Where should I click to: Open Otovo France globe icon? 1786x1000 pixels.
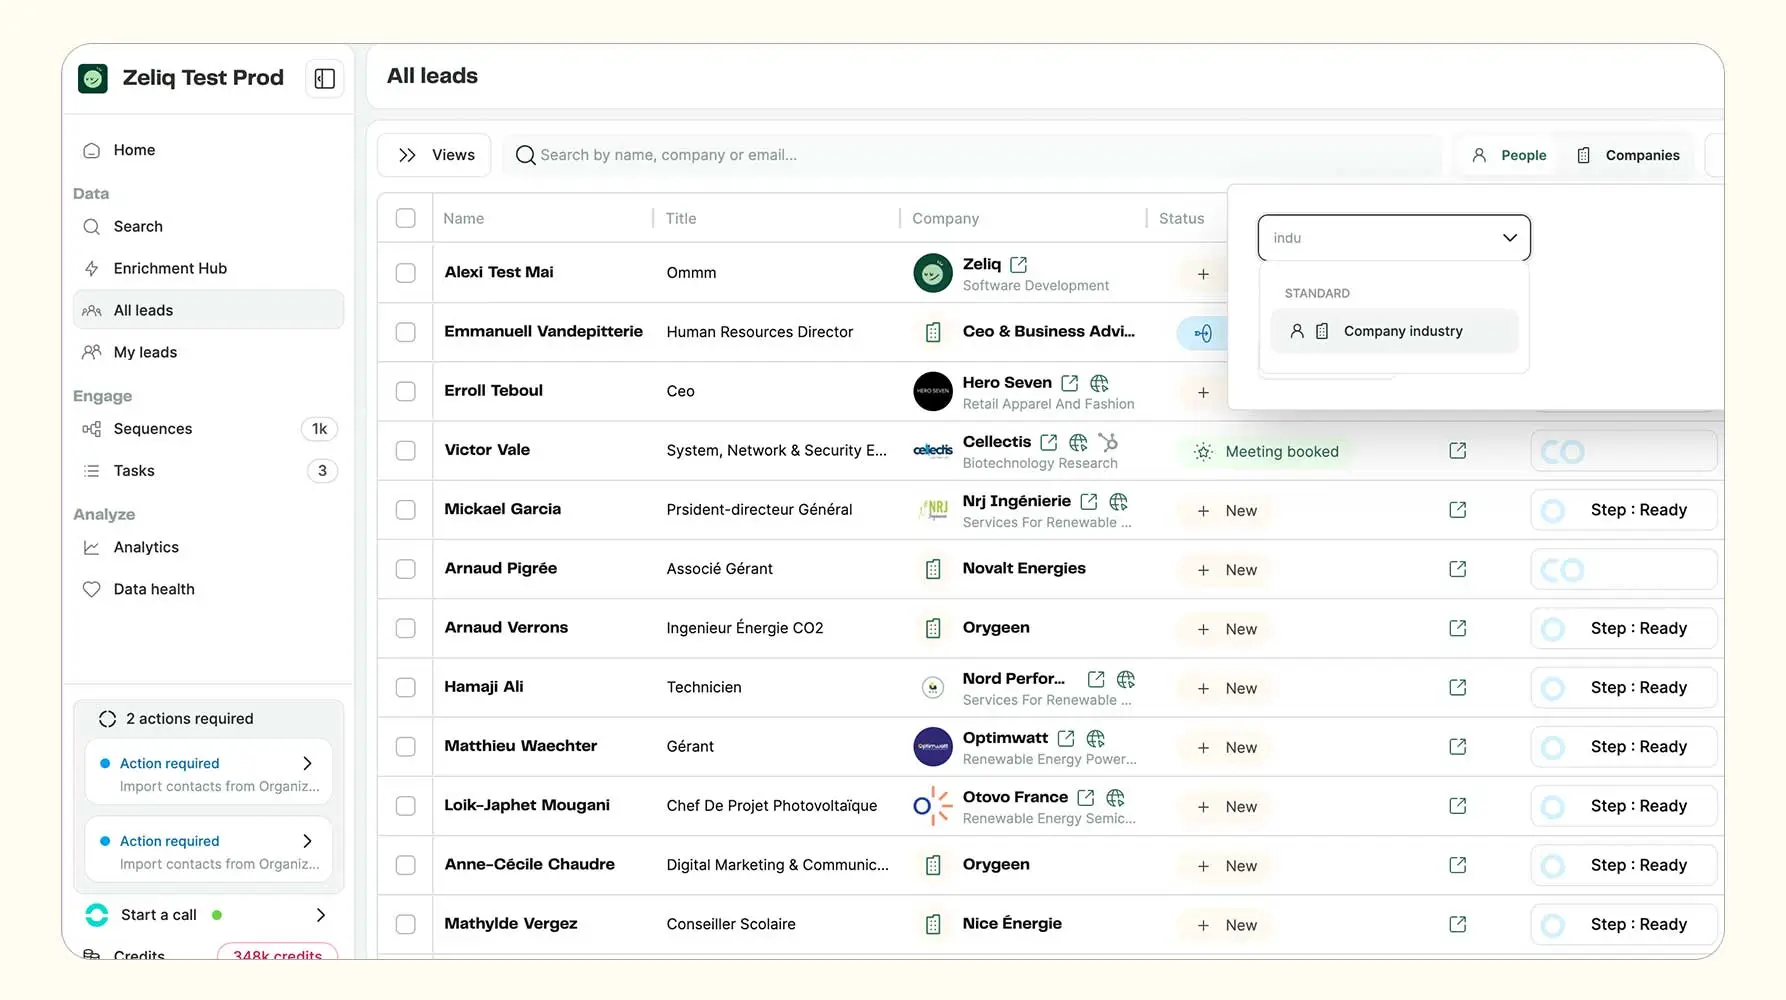[1115, 797]
